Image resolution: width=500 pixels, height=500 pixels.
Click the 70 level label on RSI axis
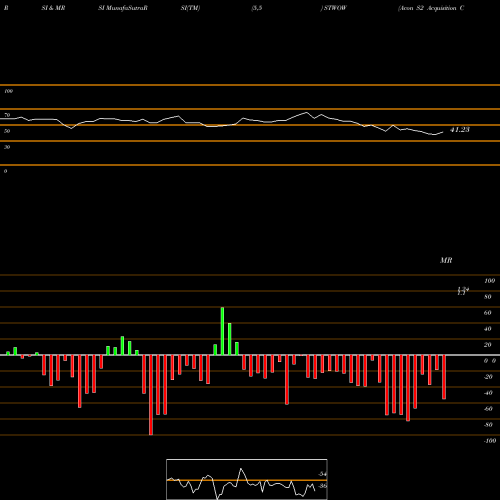click(x=7, y=115)
